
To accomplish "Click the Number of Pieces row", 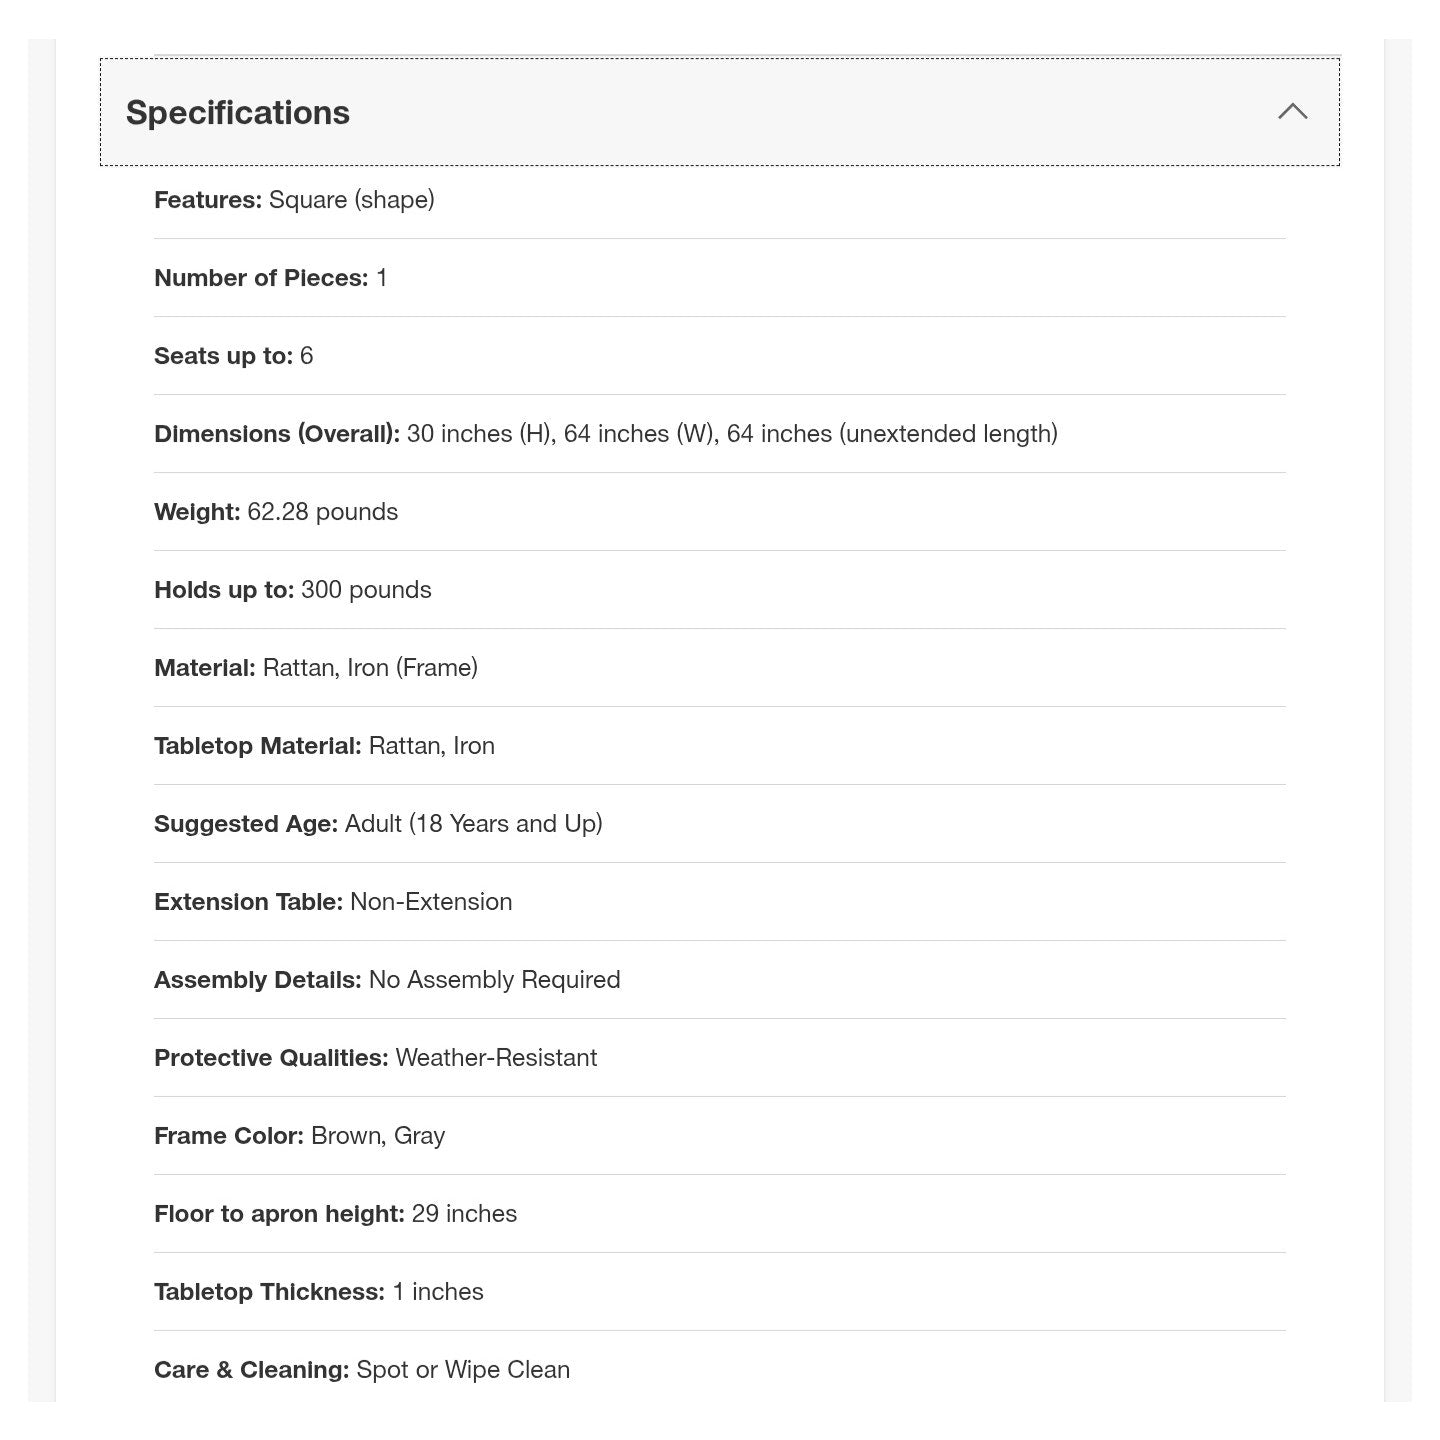I will coord(719,278).
